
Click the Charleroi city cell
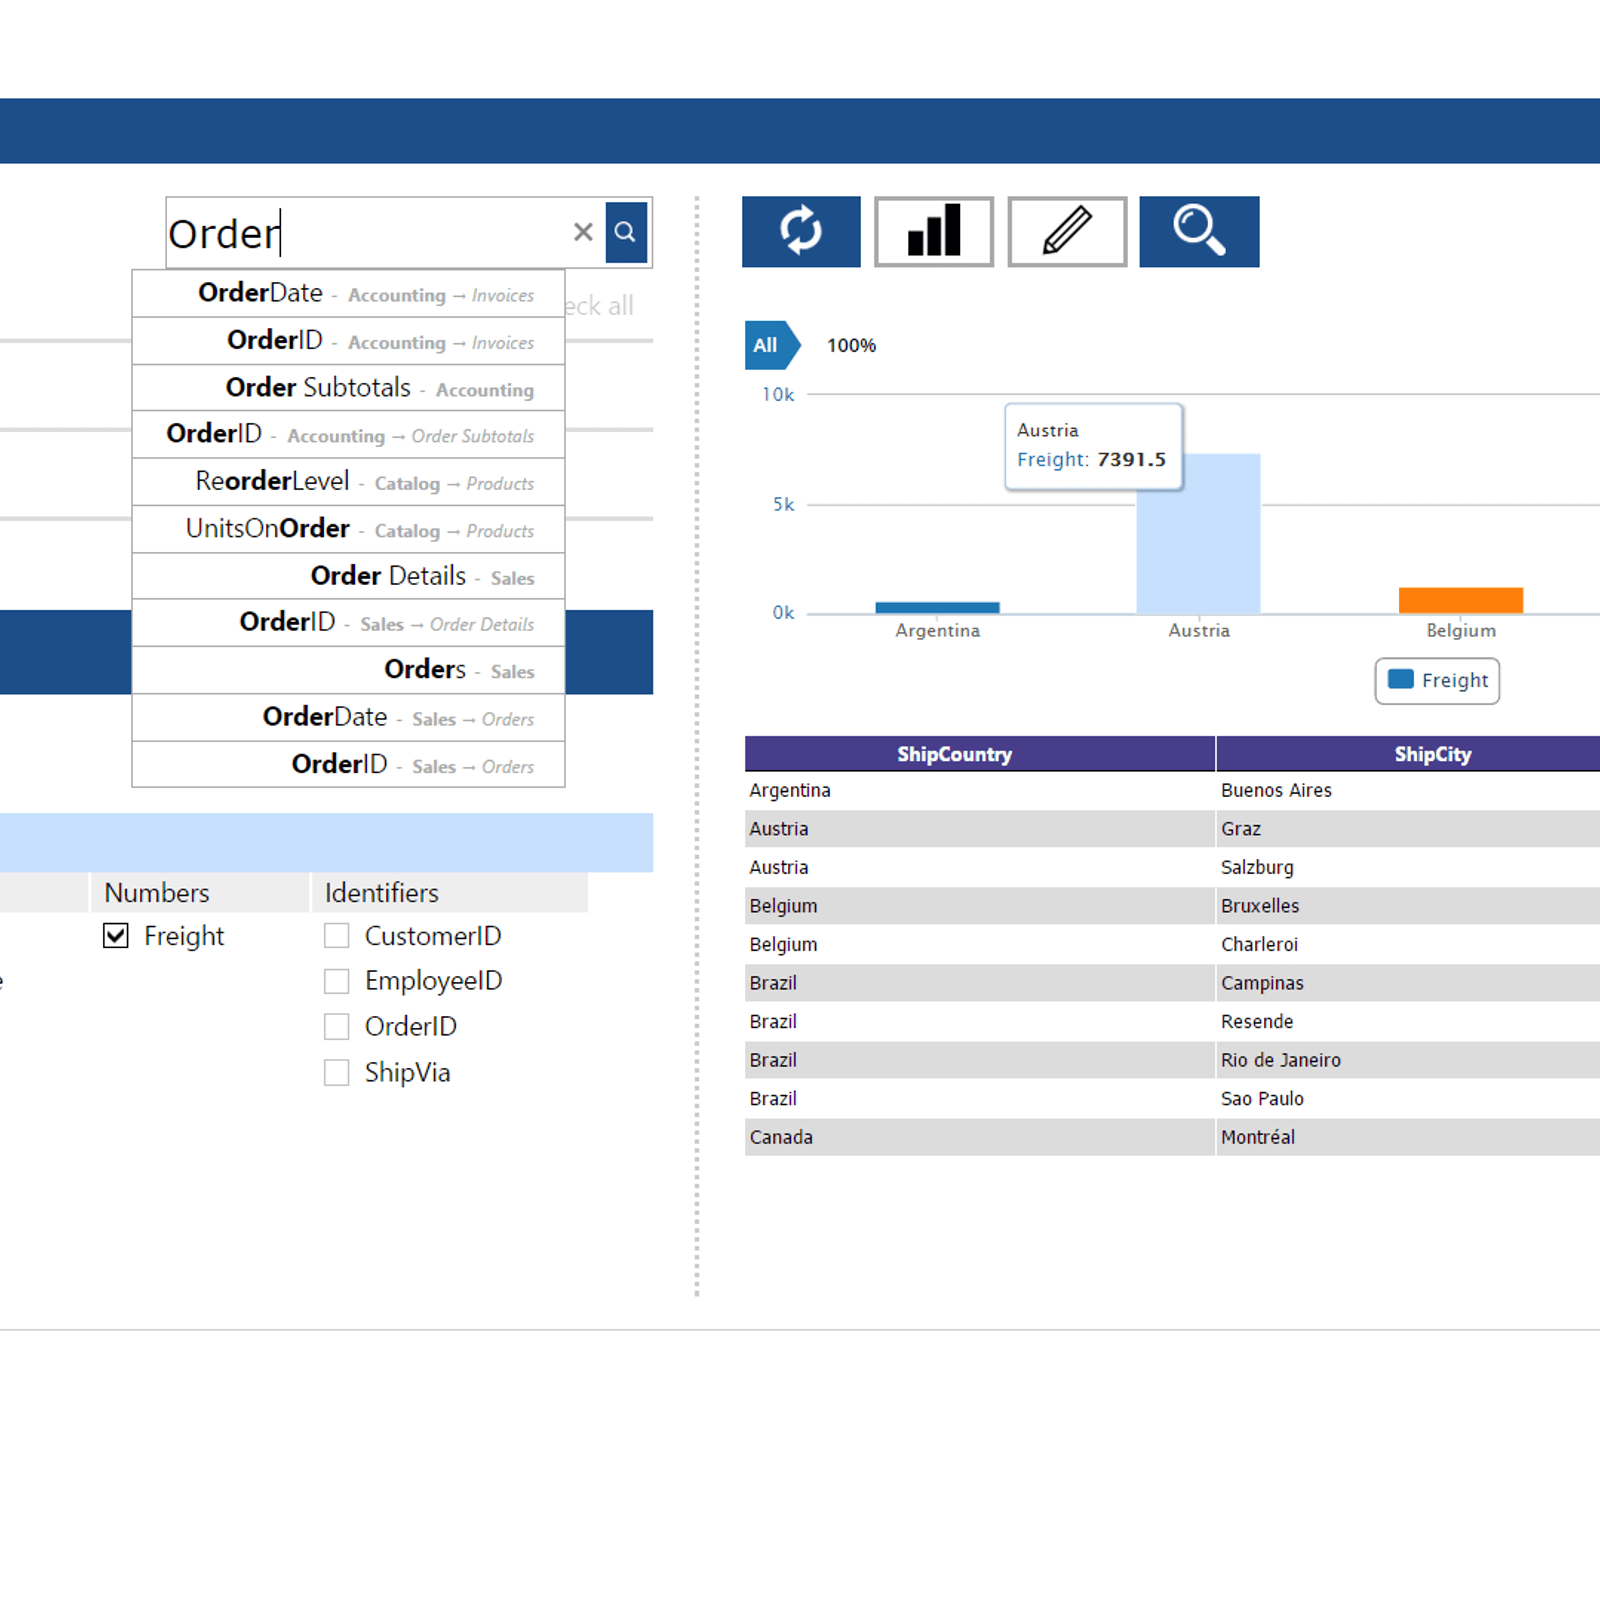[1409, 944]
